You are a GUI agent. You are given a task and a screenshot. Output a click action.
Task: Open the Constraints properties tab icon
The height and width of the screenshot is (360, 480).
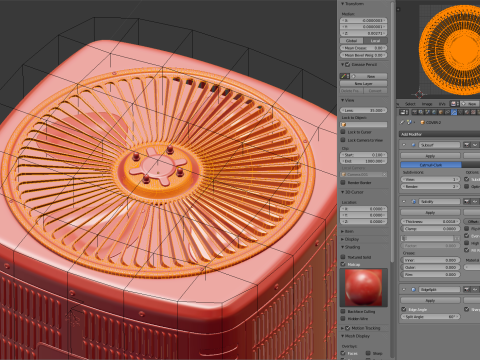click(447, 112)
